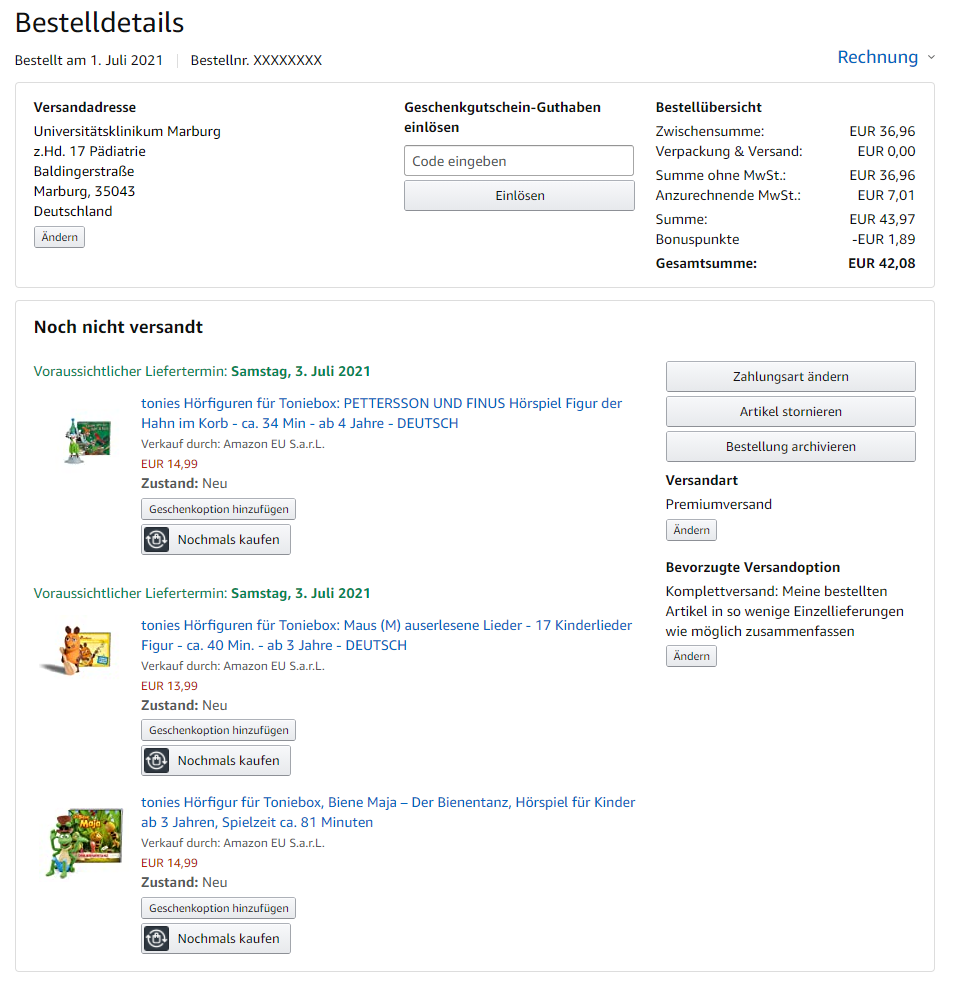Click Zahlungsart ändern button

click(790, 377)
